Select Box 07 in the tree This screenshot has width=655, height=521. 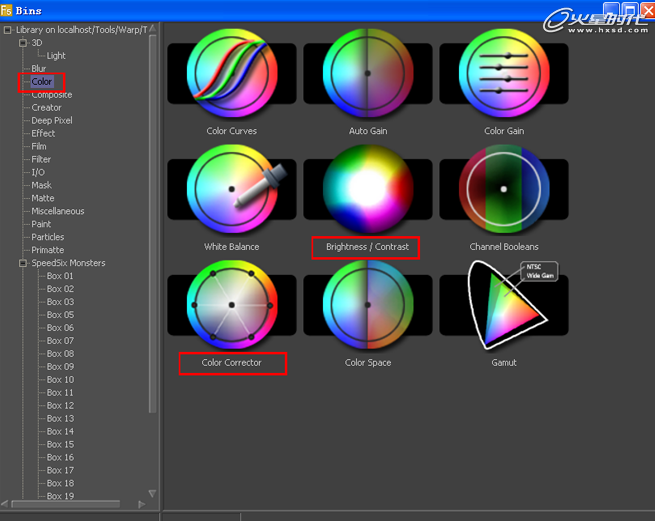[60, 341]
